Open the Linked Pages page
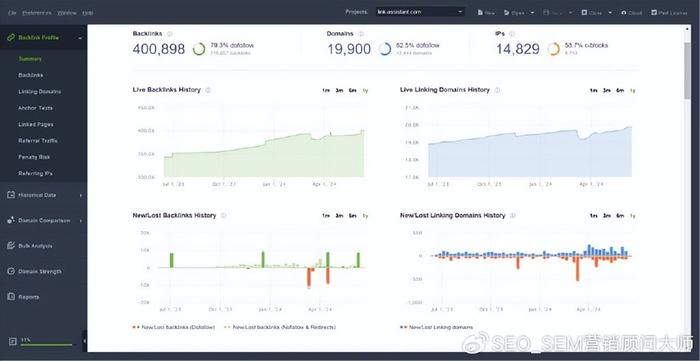Image resolution: width=700 pixels, height=361 pixels. point(35,124)
